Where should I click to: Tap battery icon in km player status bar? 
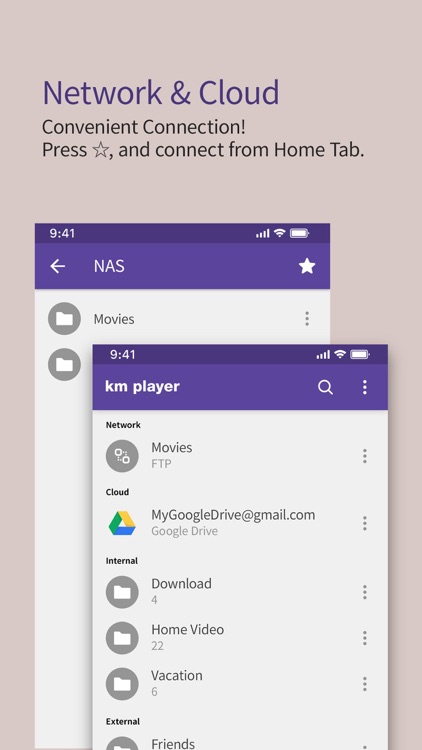click(360, 354)
